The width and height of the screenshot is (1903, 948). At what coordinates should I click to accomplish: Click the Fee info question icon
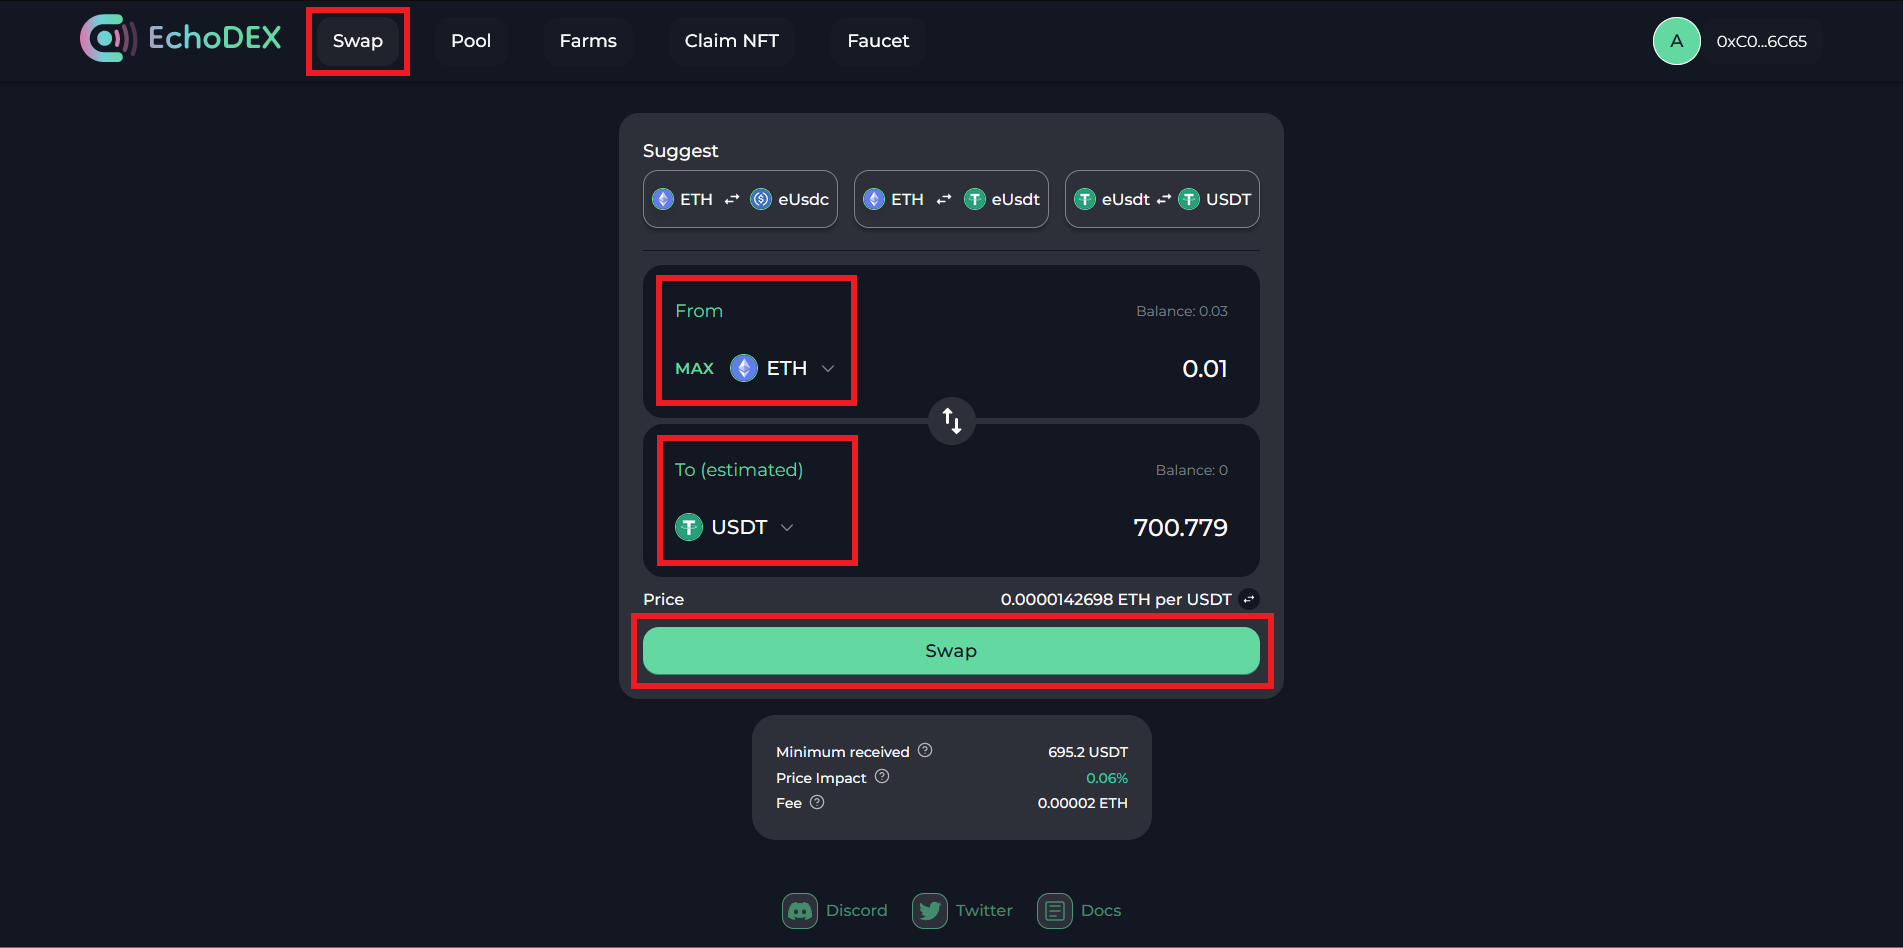[x=817, y=802]
